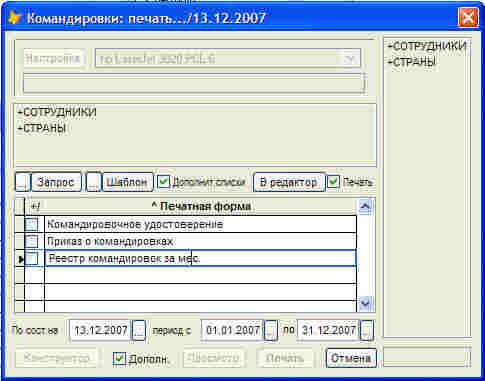This screenshot has height=381, width=485.
Task: Click the small ellipsis button before Запрос
Action: [23, 182]
